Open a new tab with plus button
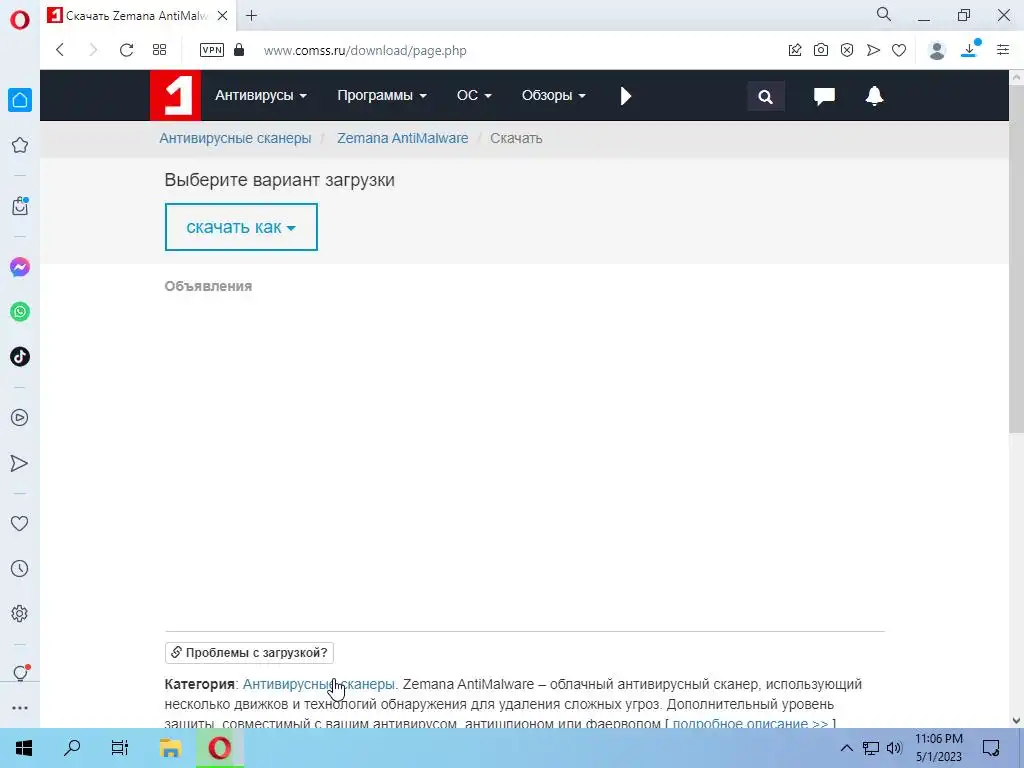 coord(251,16)
